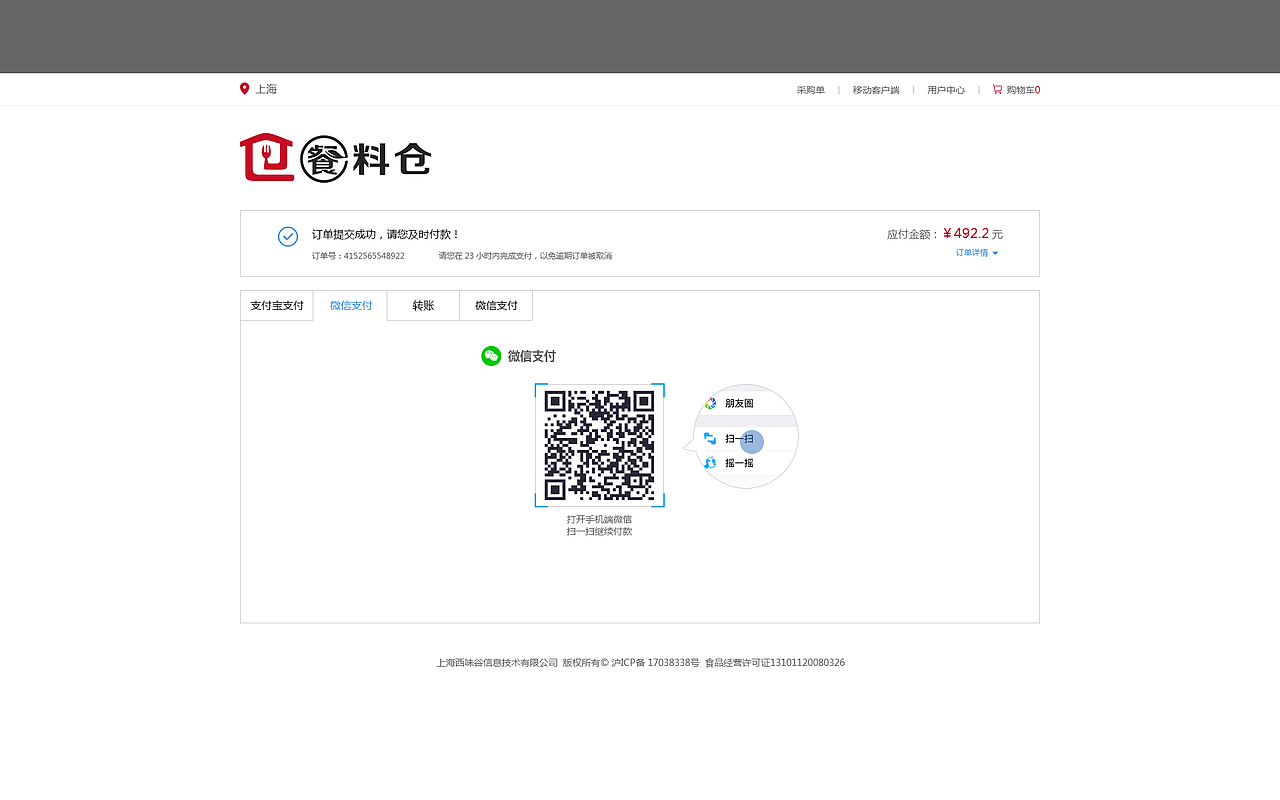The height and width of the screenshot is (800, 1280).
Task: Click the payable amount ¥492.2
Action: 966,233
